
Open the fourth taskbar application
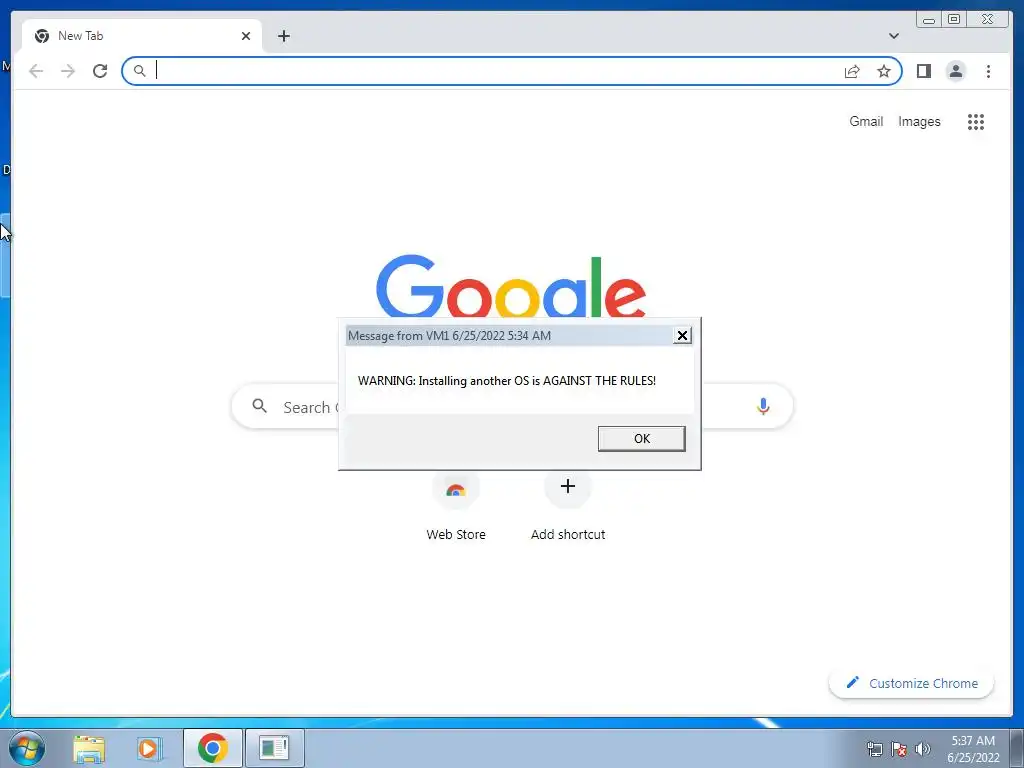coord(274,748)
